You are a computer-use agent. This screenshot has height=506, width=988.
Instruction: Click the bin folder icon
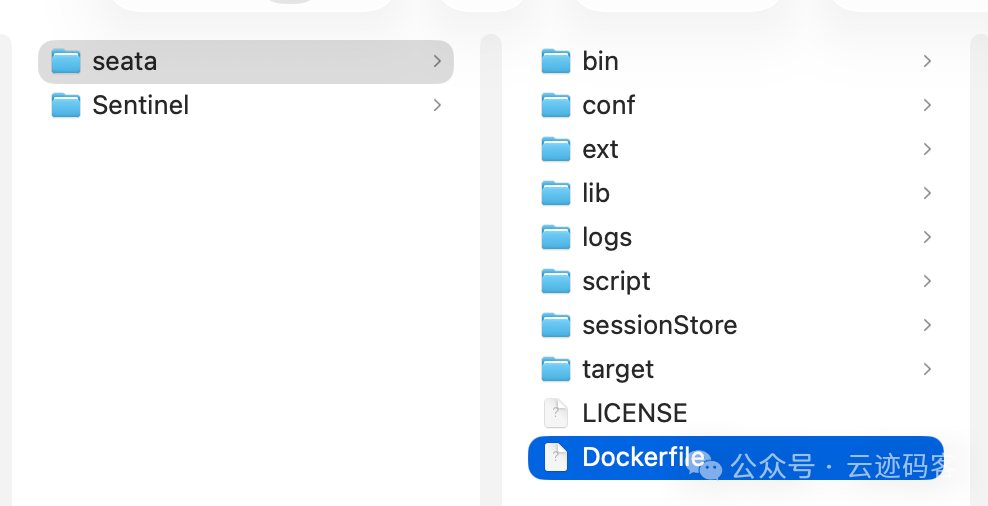click(556, 61)
